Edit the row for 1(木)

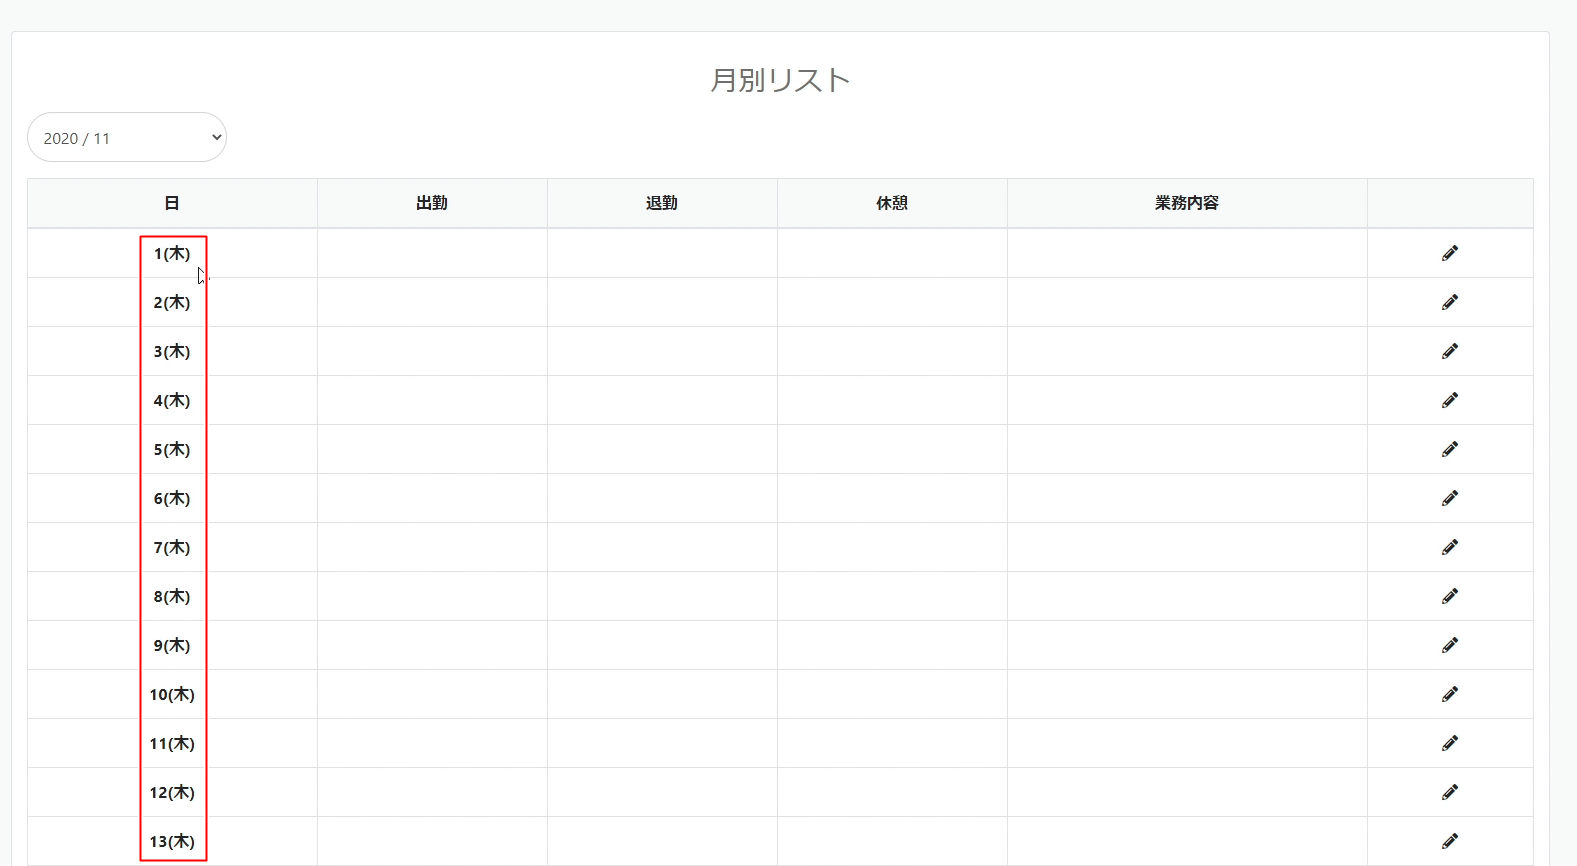[x=1450, y=253]
